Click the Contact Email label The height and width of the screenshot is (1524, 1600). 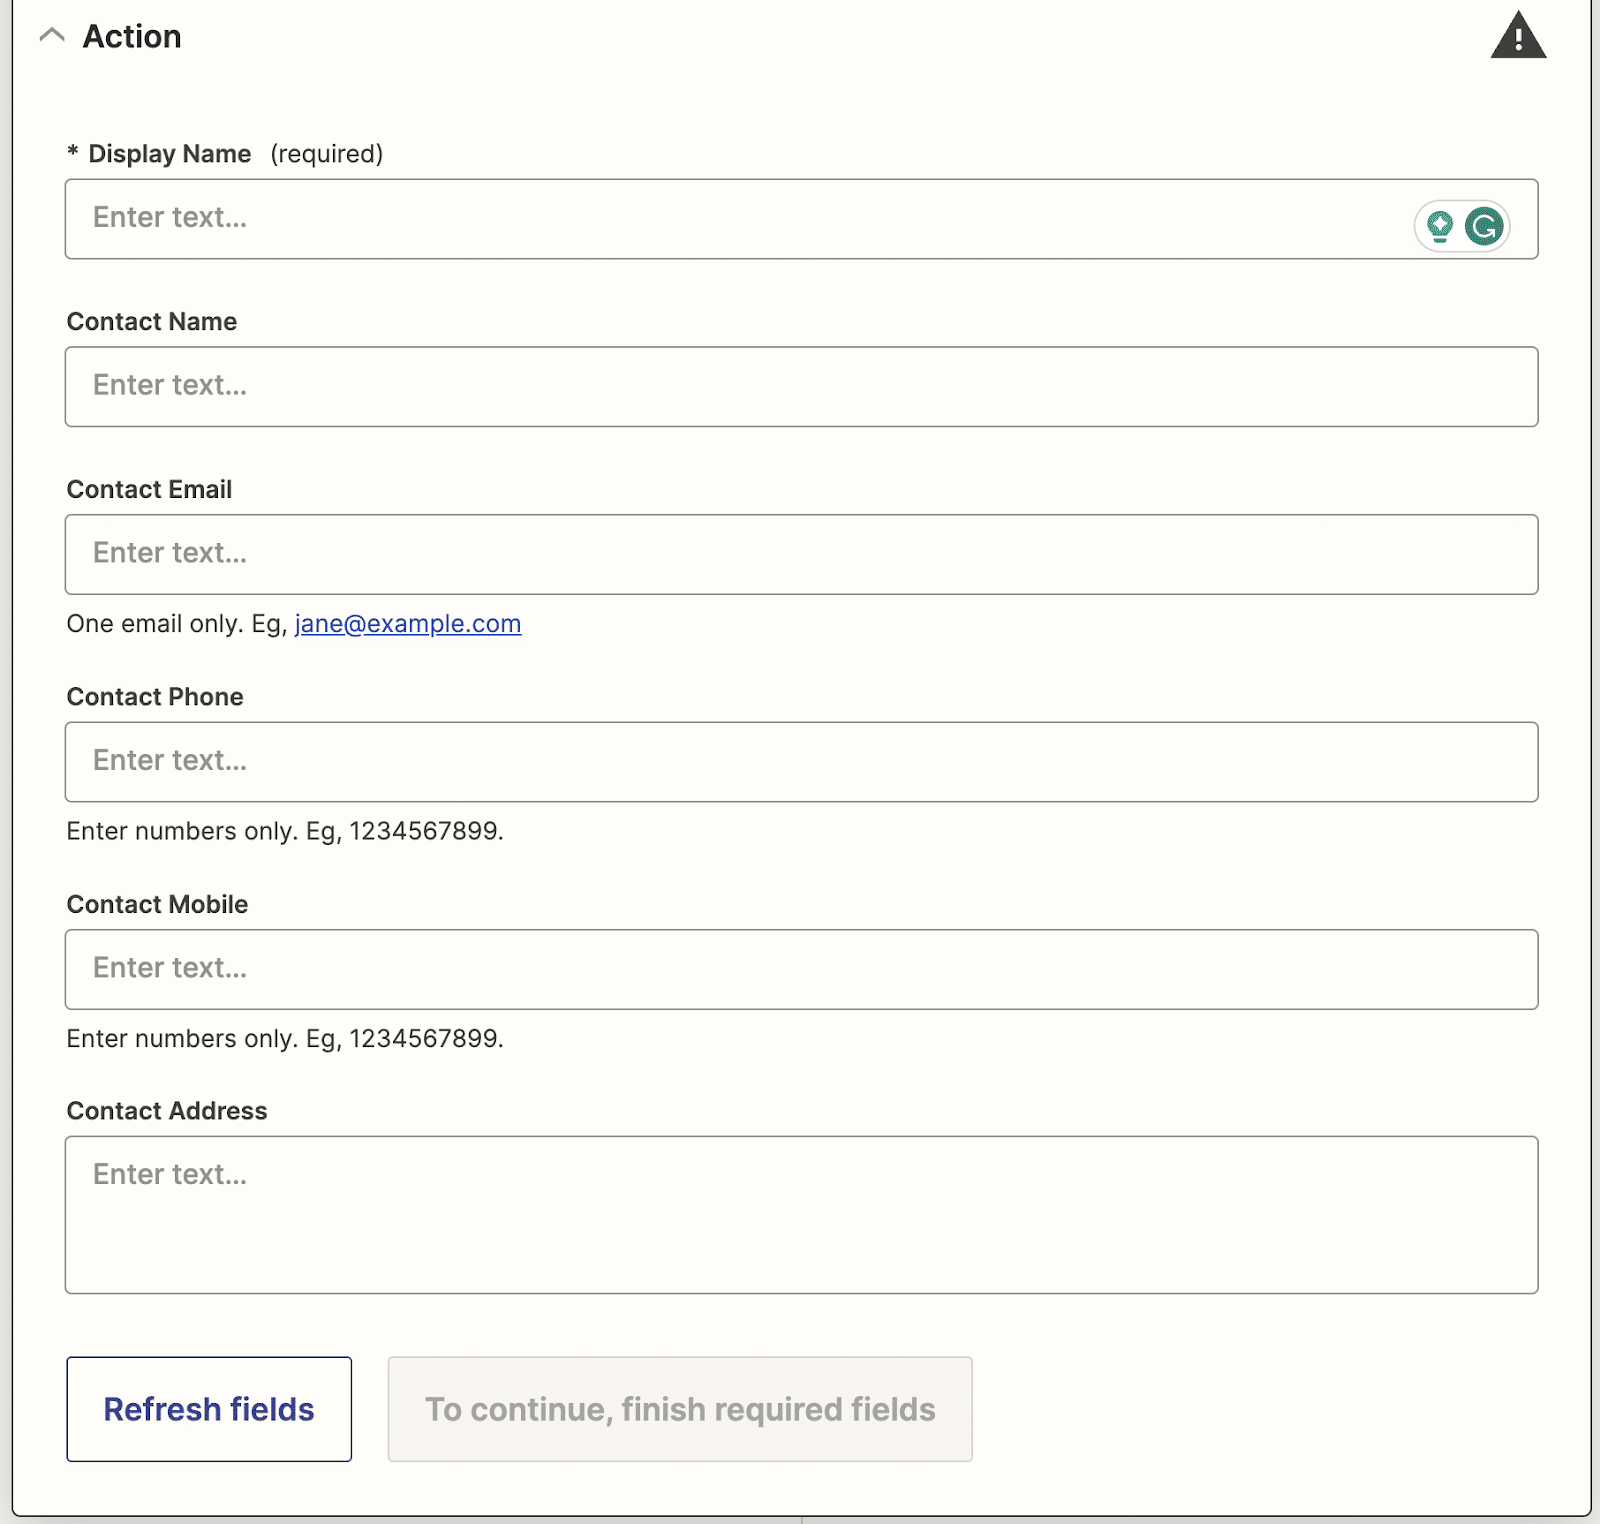(149, 490)
